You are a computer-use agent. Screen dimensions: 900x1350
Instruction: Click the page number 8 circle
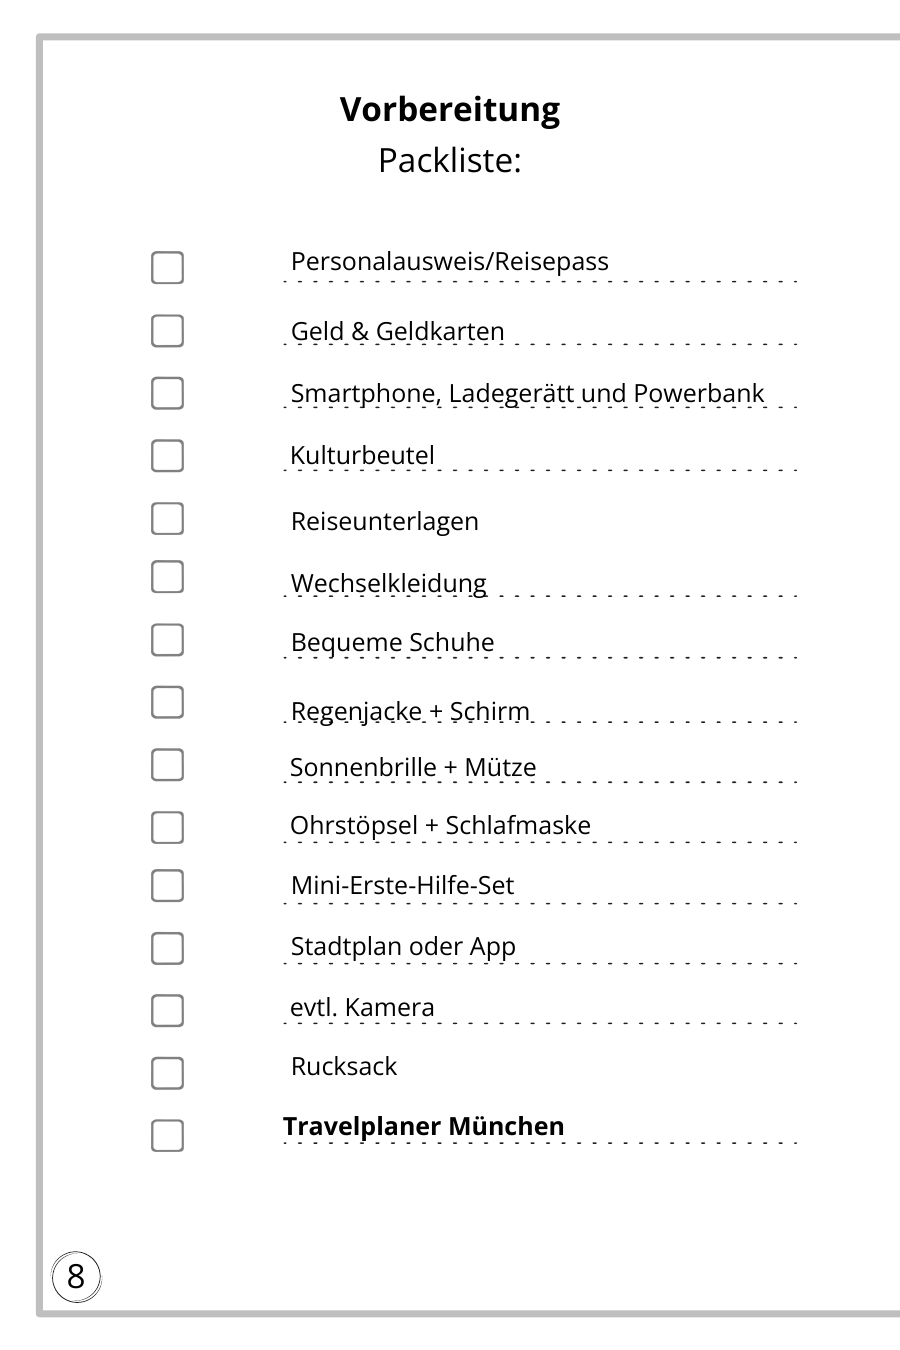(76, 1277)
